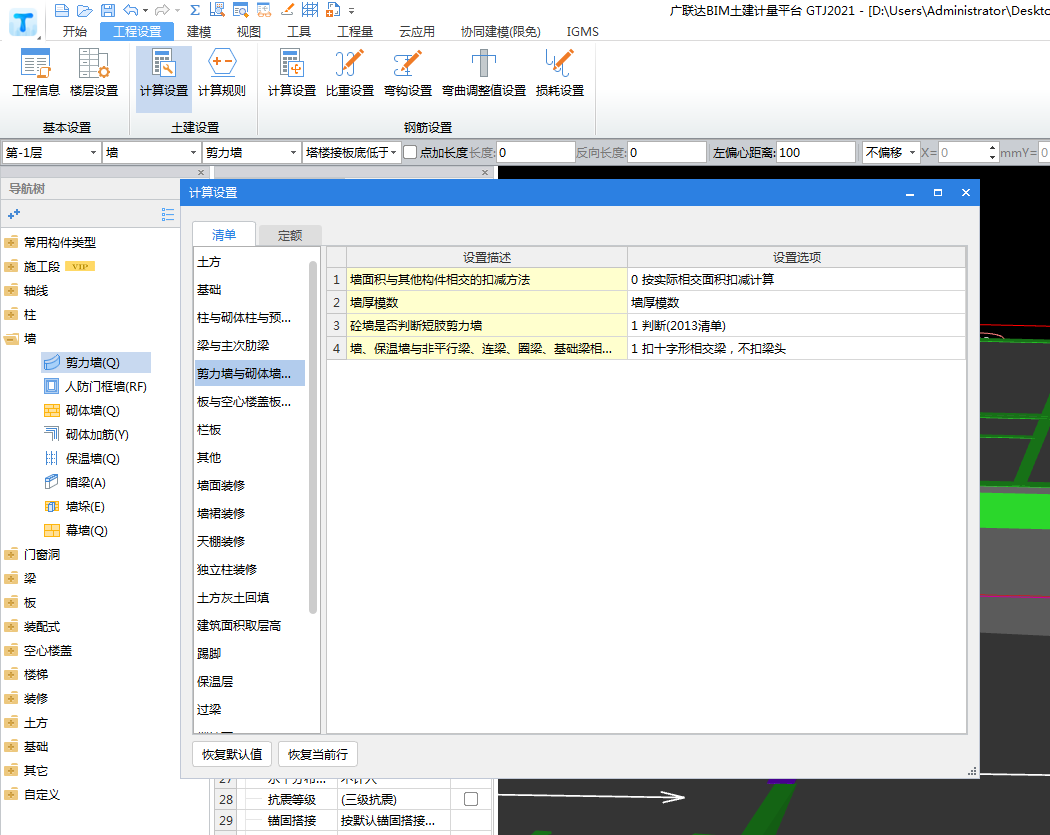Screen dimensions: 1050x835
Task: Switch to the 建模 ribbon tab
Action: (199, 31)
